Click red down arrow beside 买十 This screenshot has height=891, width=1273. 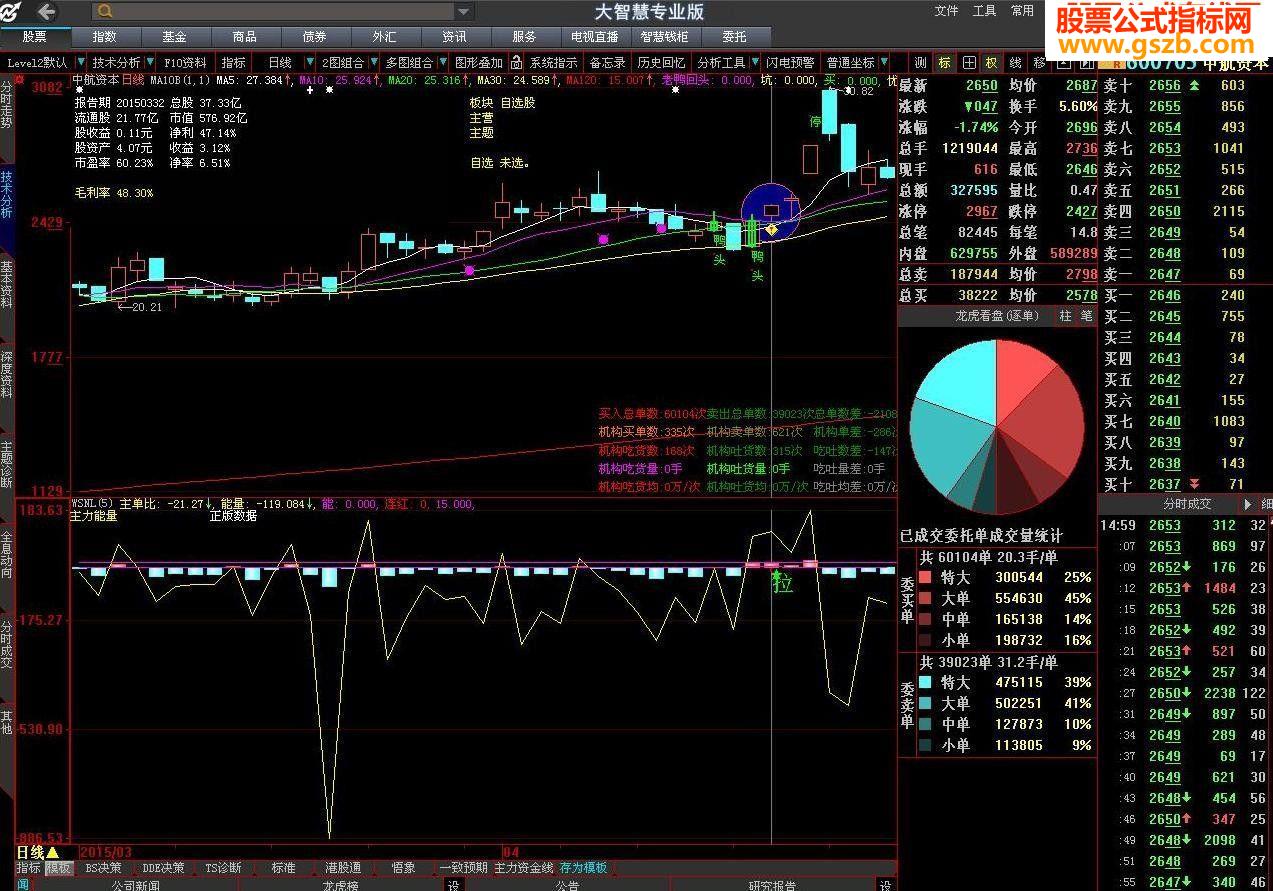tap(1193, 484)
